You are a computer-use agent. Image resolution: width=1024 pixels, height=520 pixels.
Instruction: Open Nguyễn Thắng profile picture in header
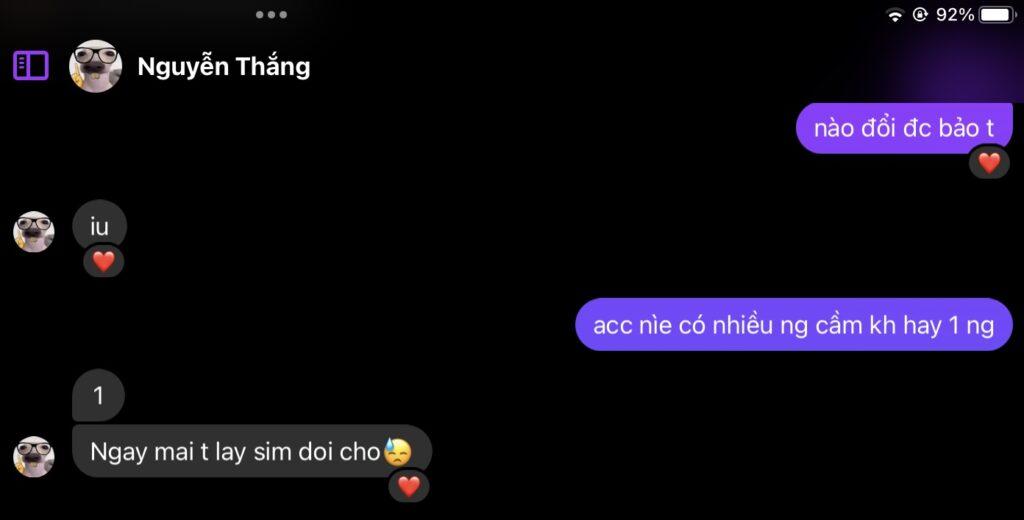pos(95,66)
